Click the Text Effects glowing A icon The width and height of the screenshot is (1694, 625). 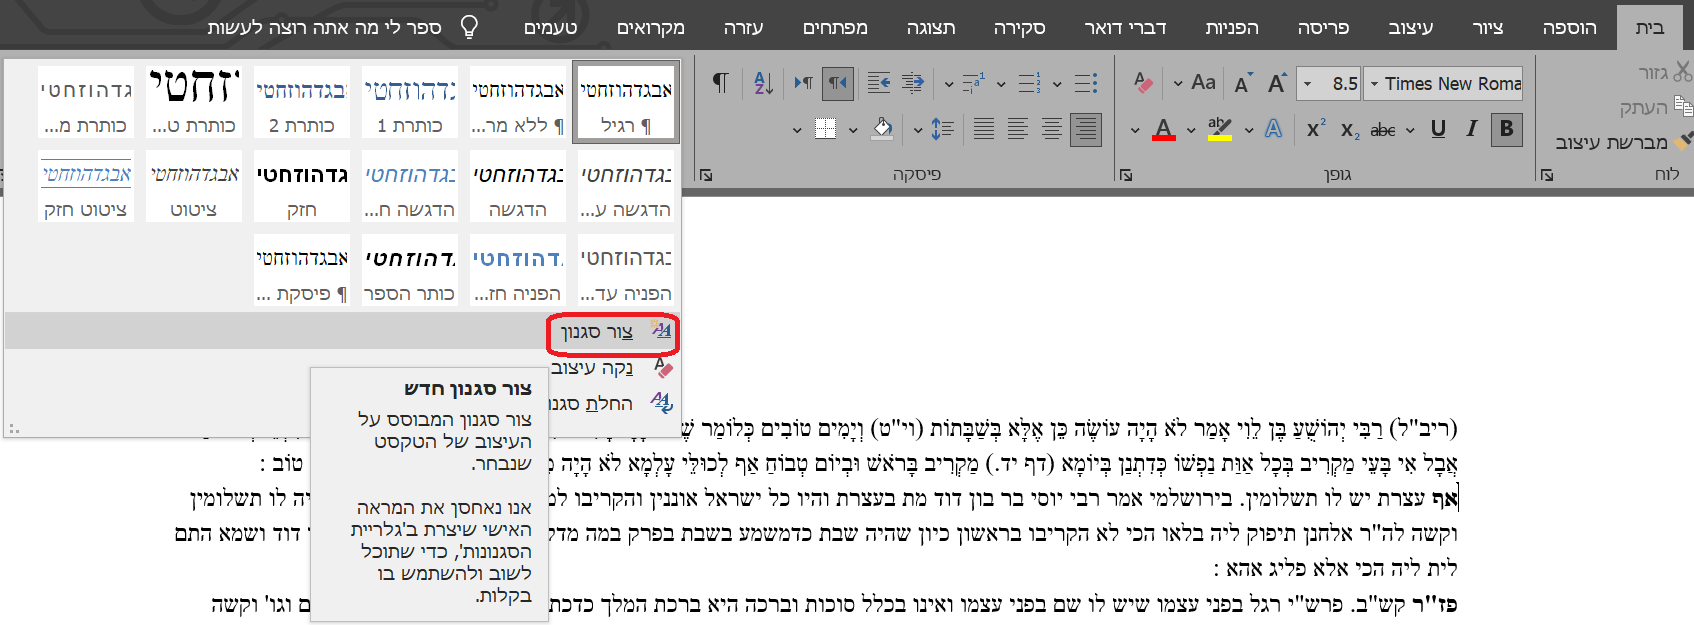[1273, 129]
